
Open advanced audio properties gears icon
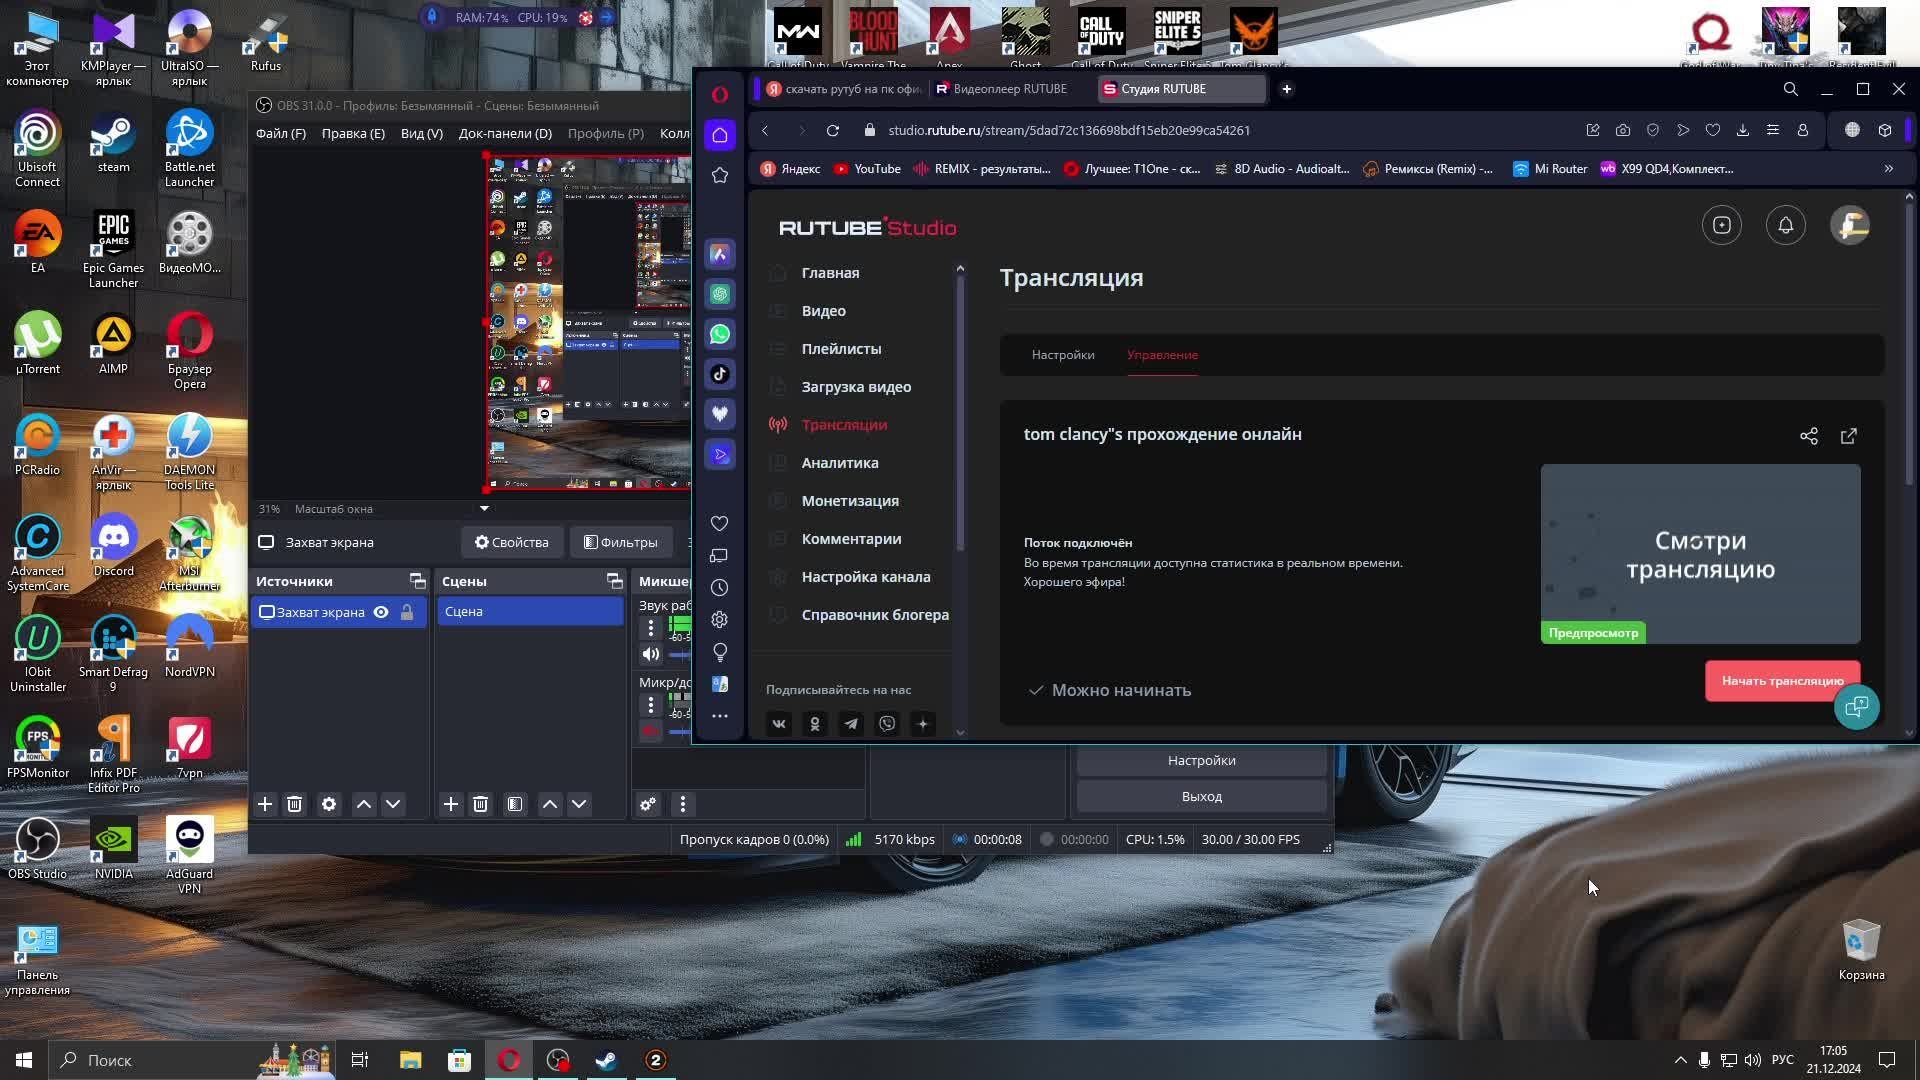point(649,804)
